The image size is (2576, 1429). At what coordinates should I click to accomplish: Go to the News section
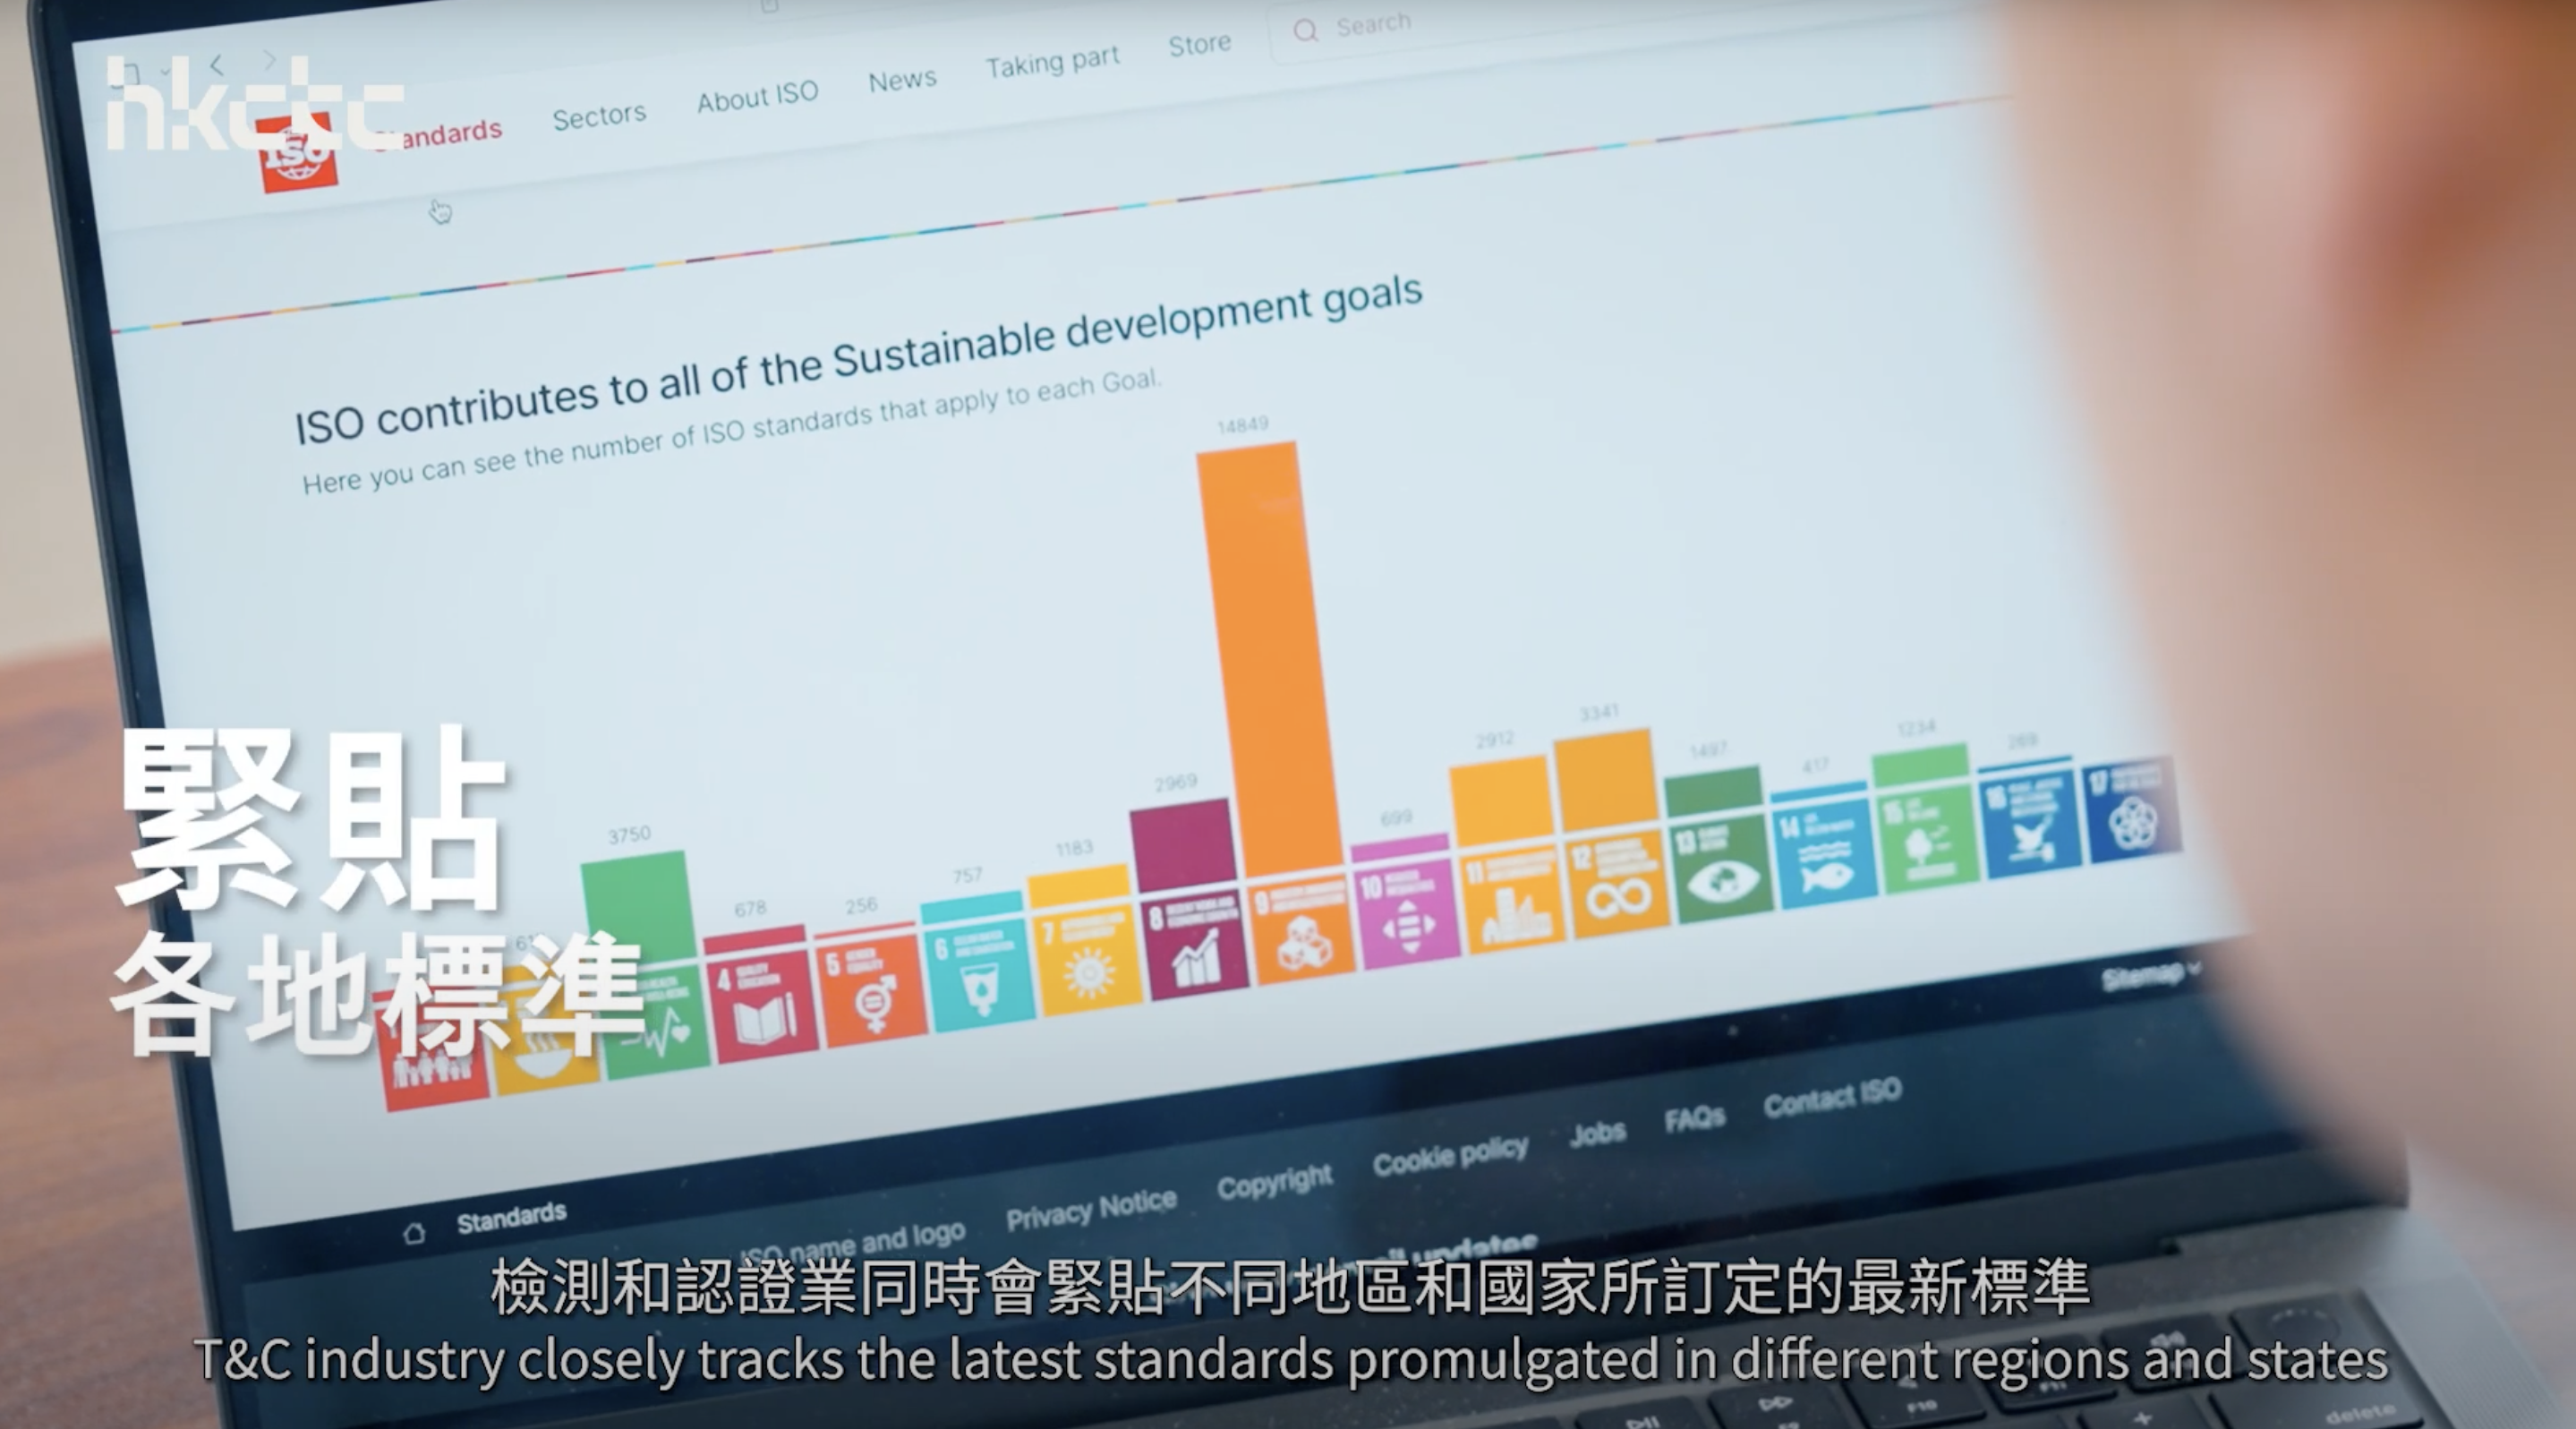pyautogui.click(x=902, y=79)
